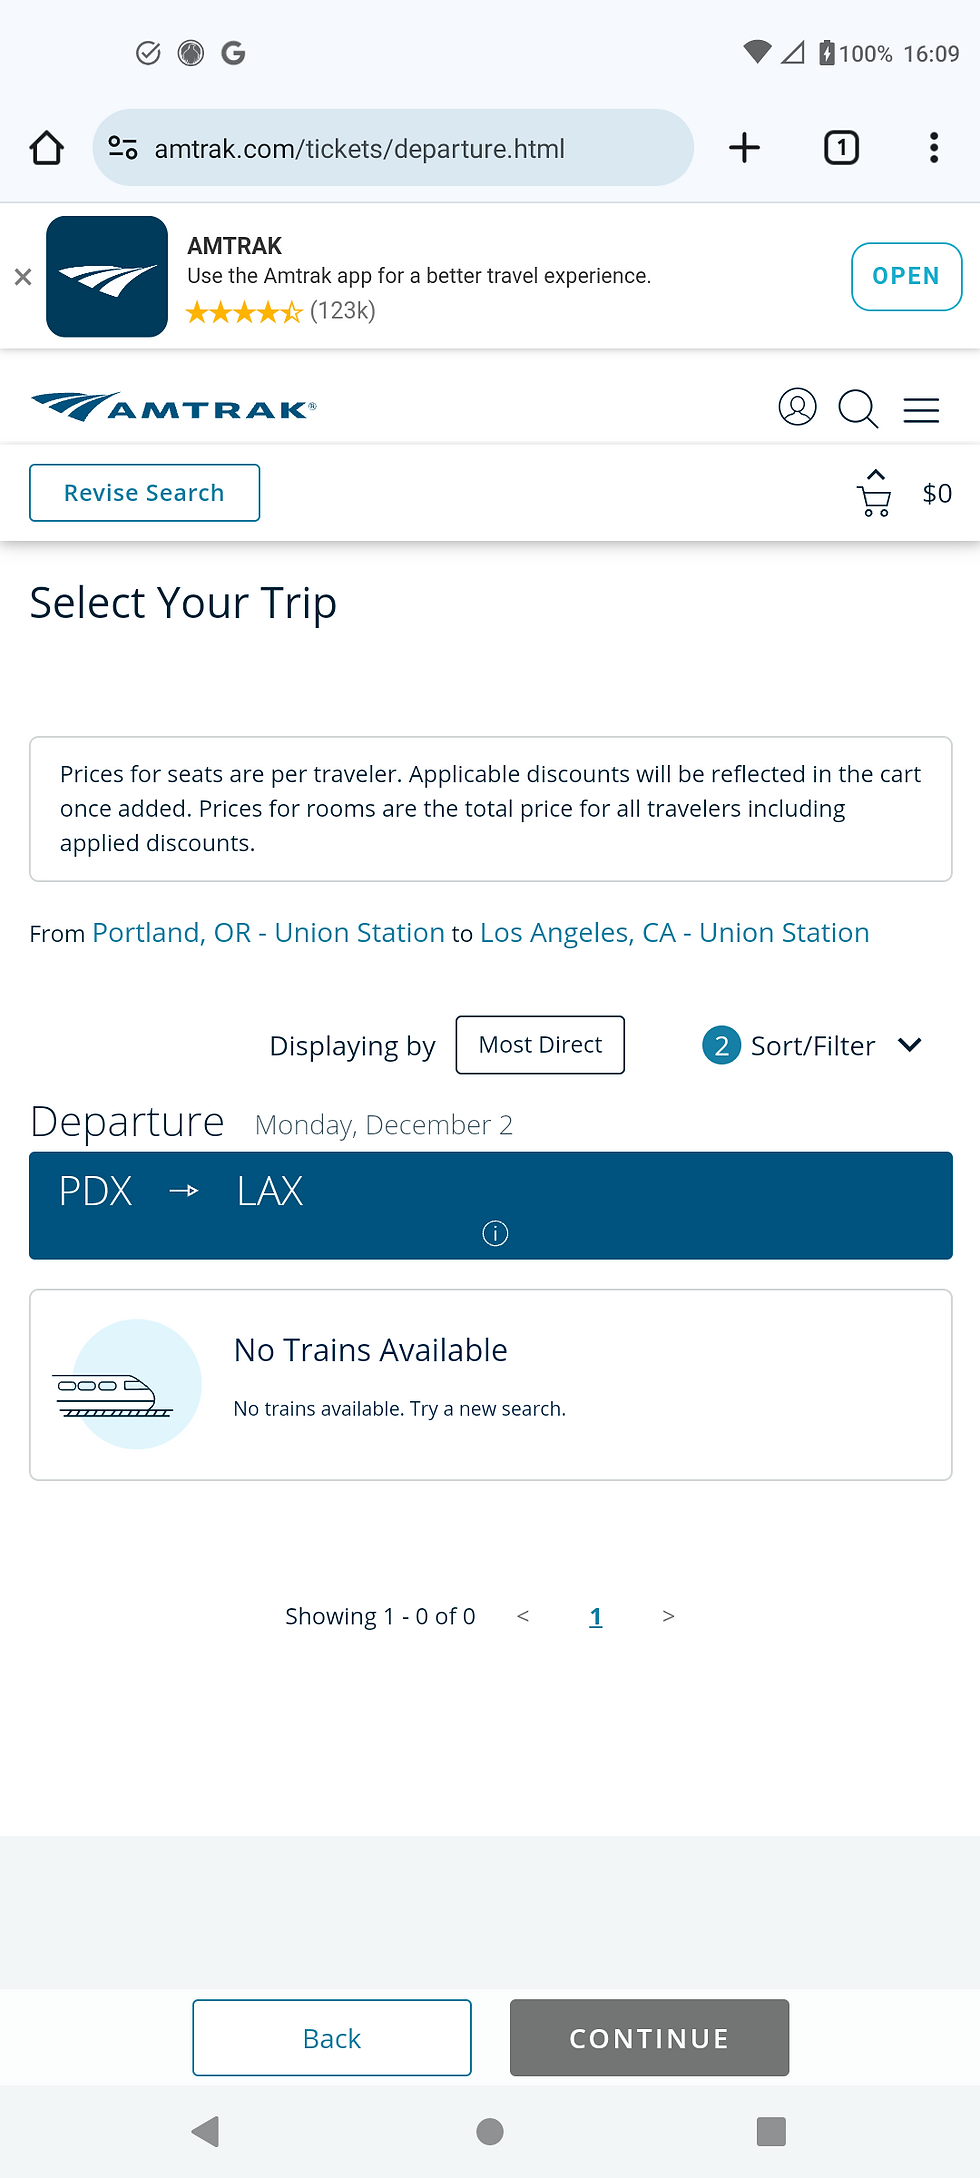Screen dimensions: 980x2178
Task: Tap the browser home icon
Action: pos(46,148)
